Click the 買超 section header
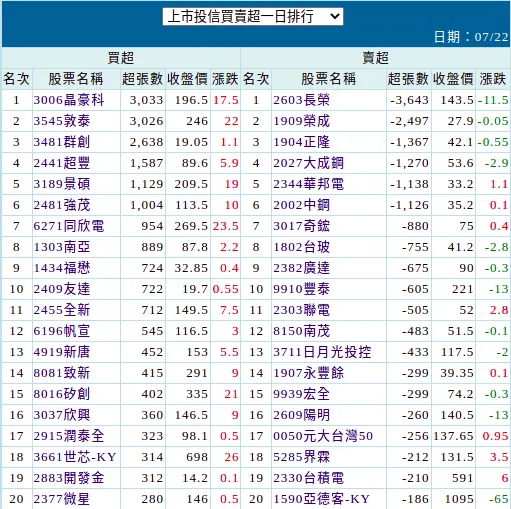 (121, 58)
